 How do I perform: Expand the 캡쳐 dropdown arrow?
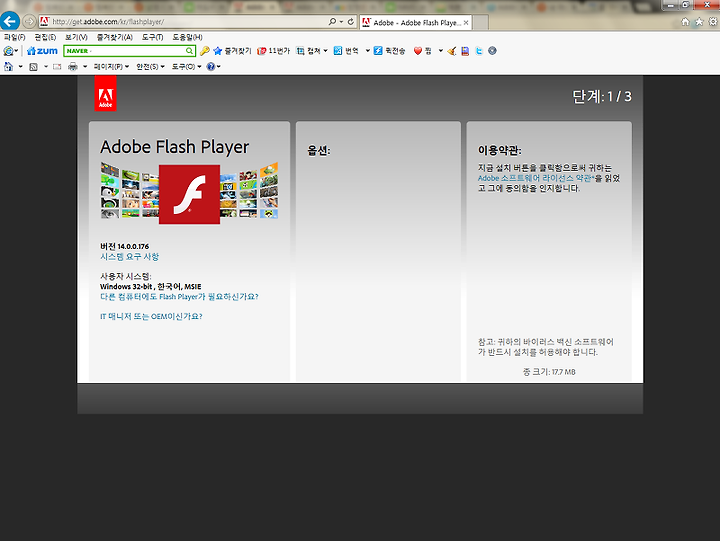pyautogui.click(x=326, y=51)
